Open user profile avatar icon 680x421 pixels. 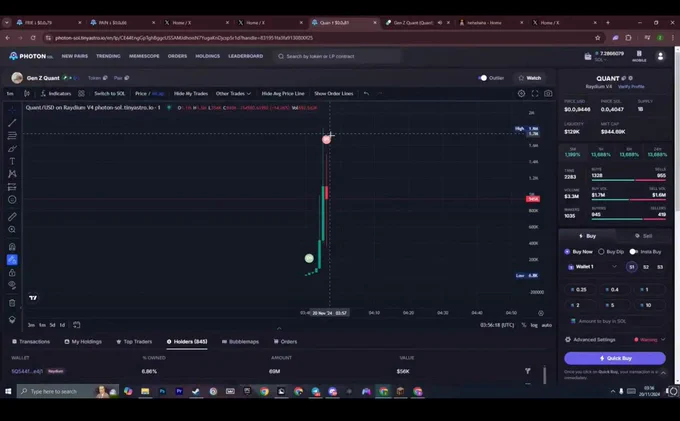point(660,56)
